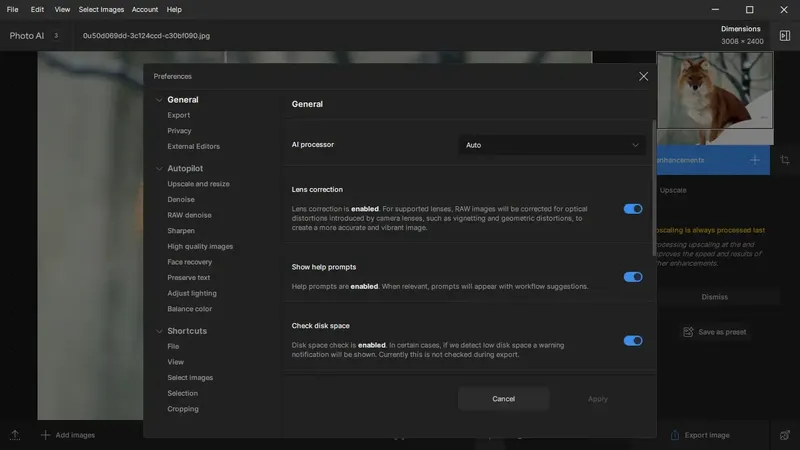Collapse the General section chevron
This screenshot has height=450, width=800.
[x=159, y=100]
